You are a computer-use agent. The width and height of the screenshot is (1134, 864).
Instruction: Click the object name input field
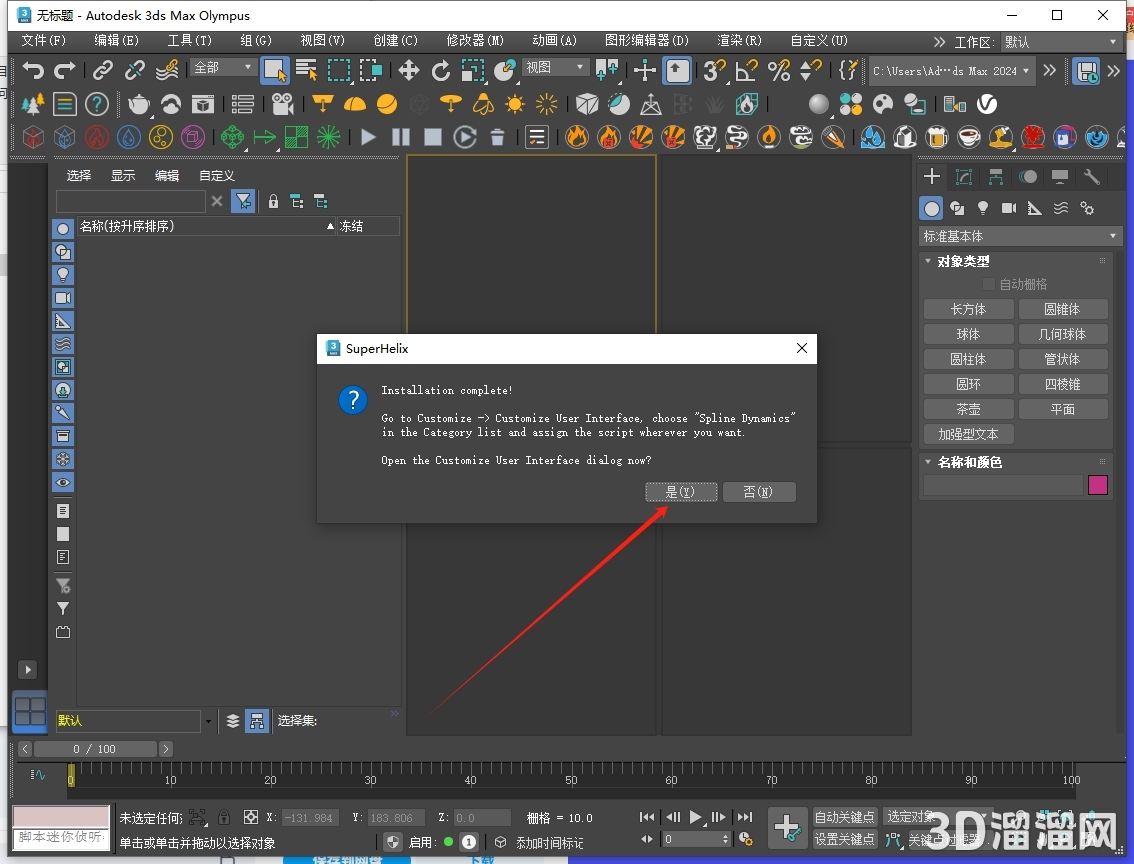[x=1003, y=484]
